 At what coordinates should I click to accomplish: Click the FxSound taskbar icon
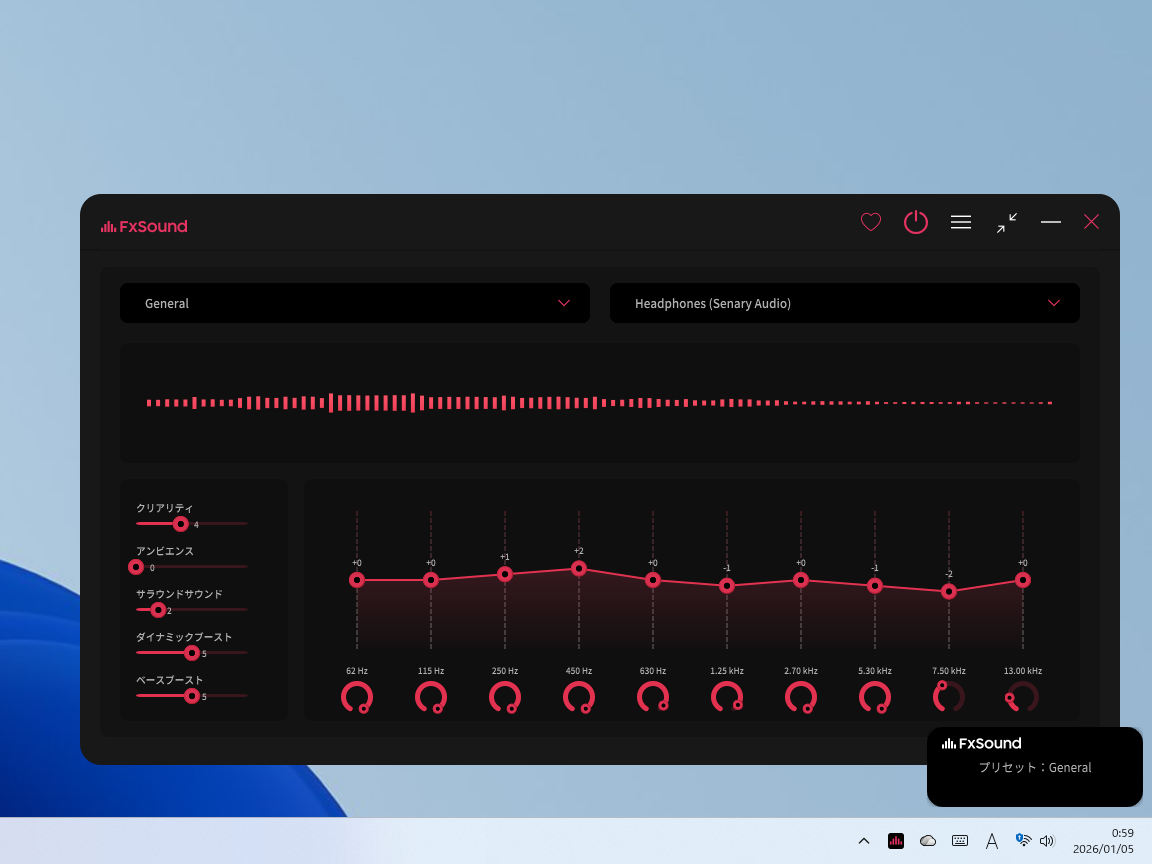(x=896, y=841)
